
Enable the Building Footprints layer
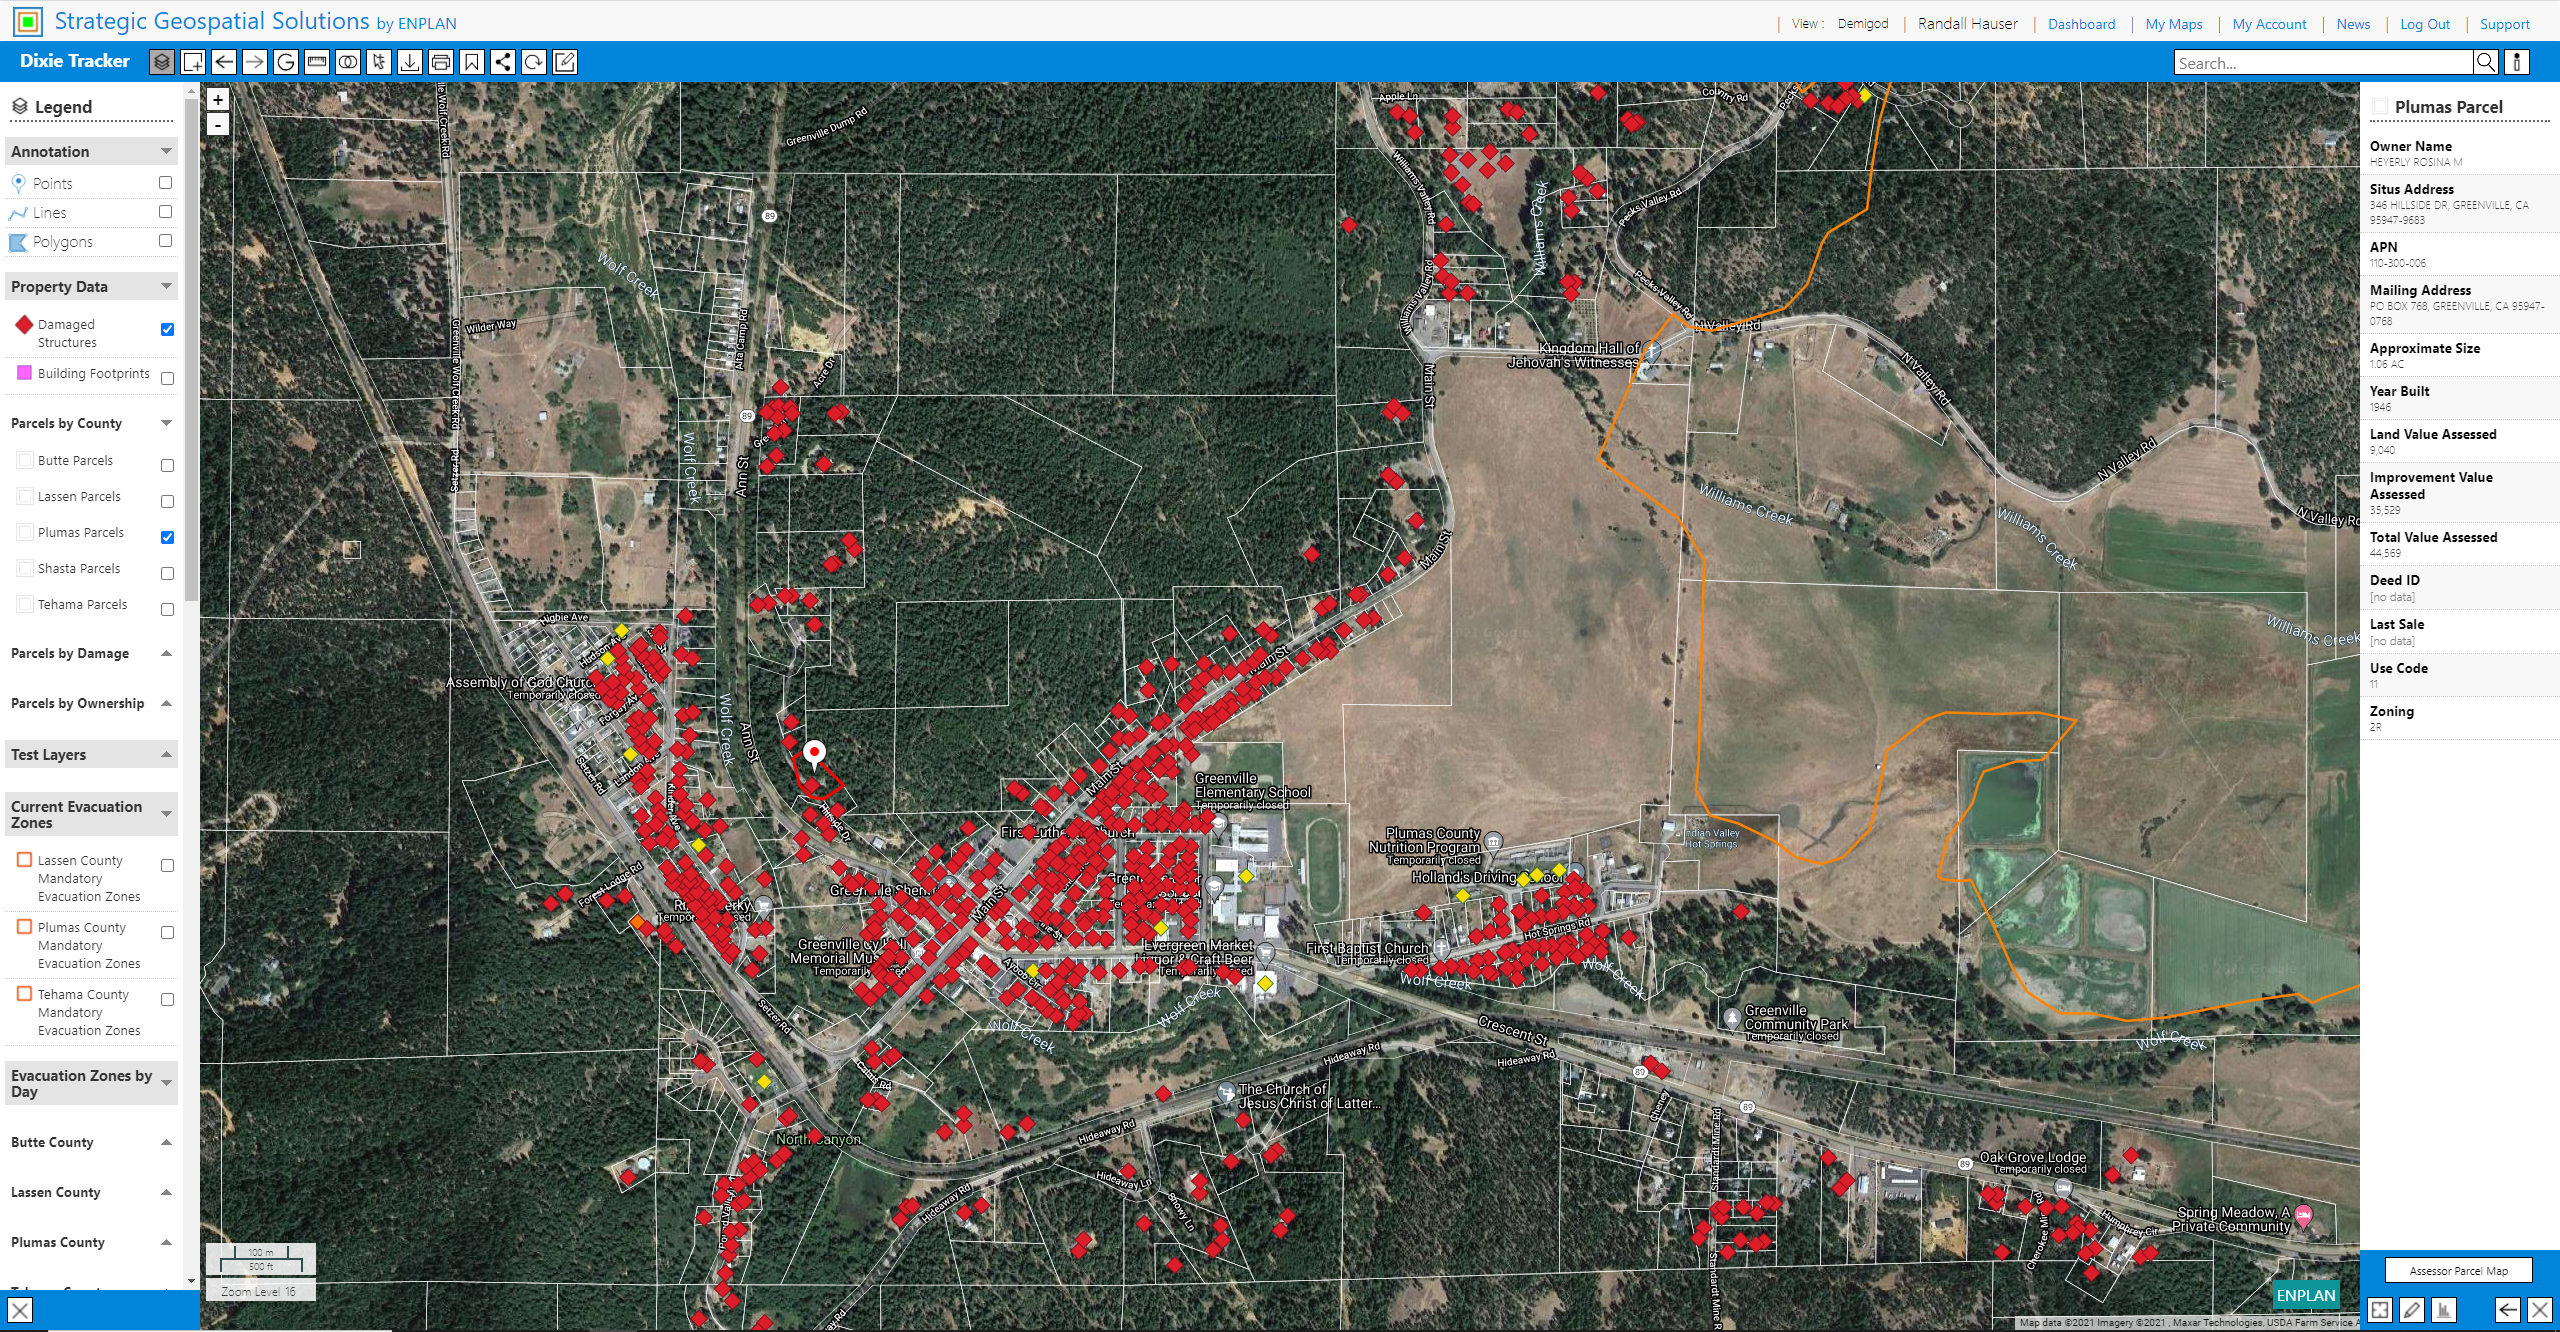point(167,378)
